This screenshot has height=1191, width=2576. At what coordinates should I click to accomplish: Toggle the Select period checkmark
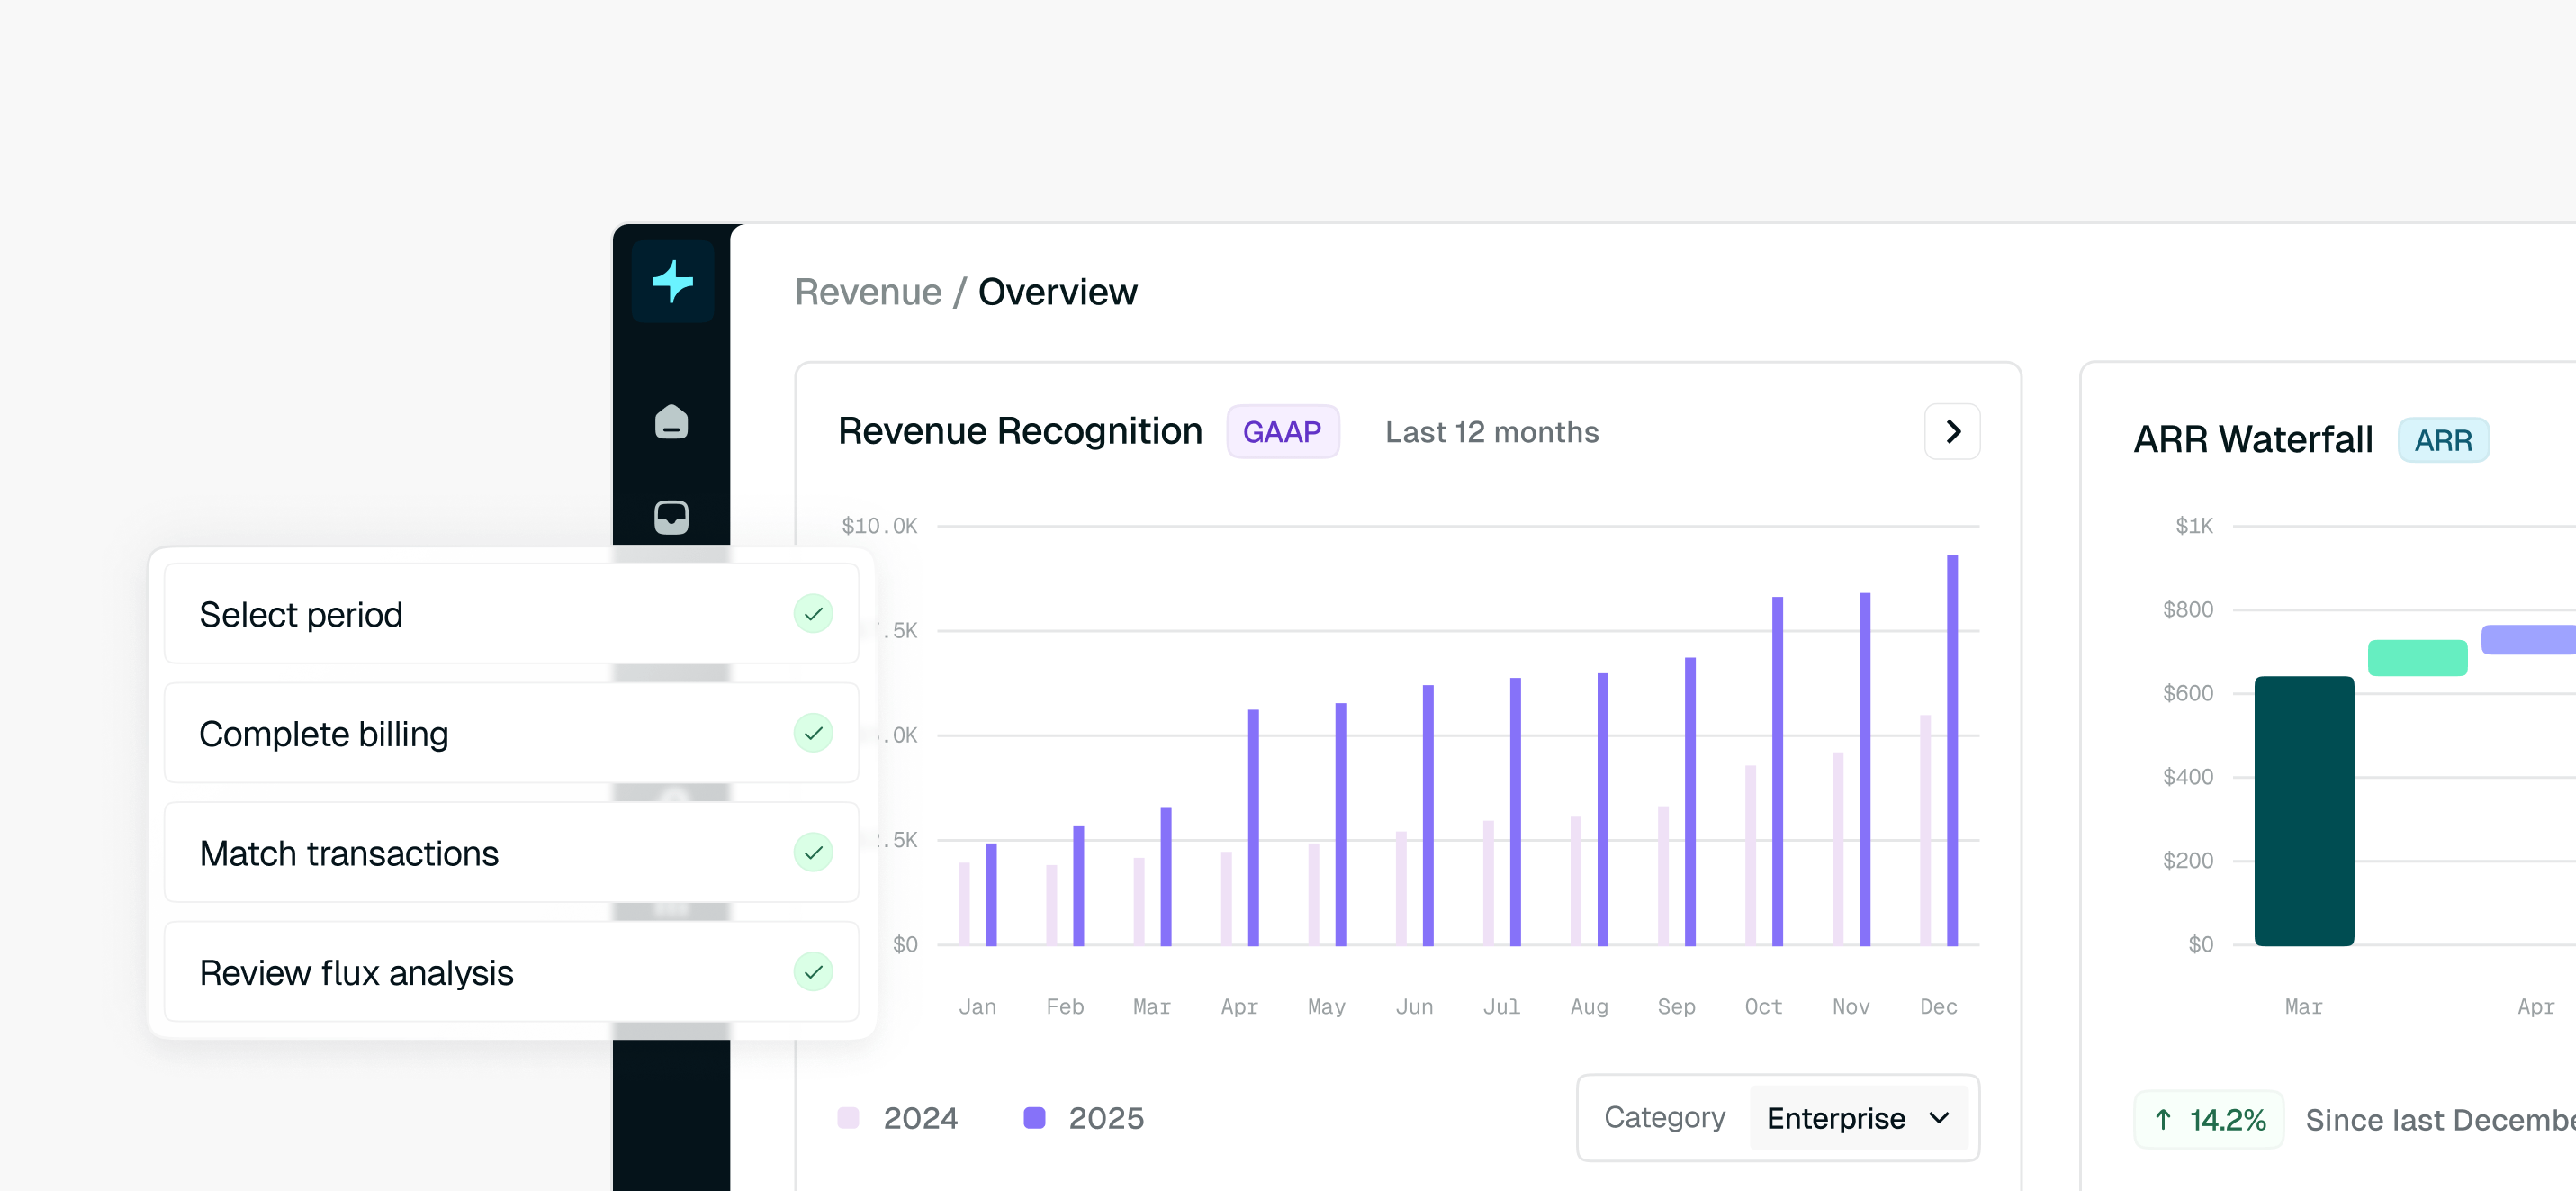[x=813, y=613]
